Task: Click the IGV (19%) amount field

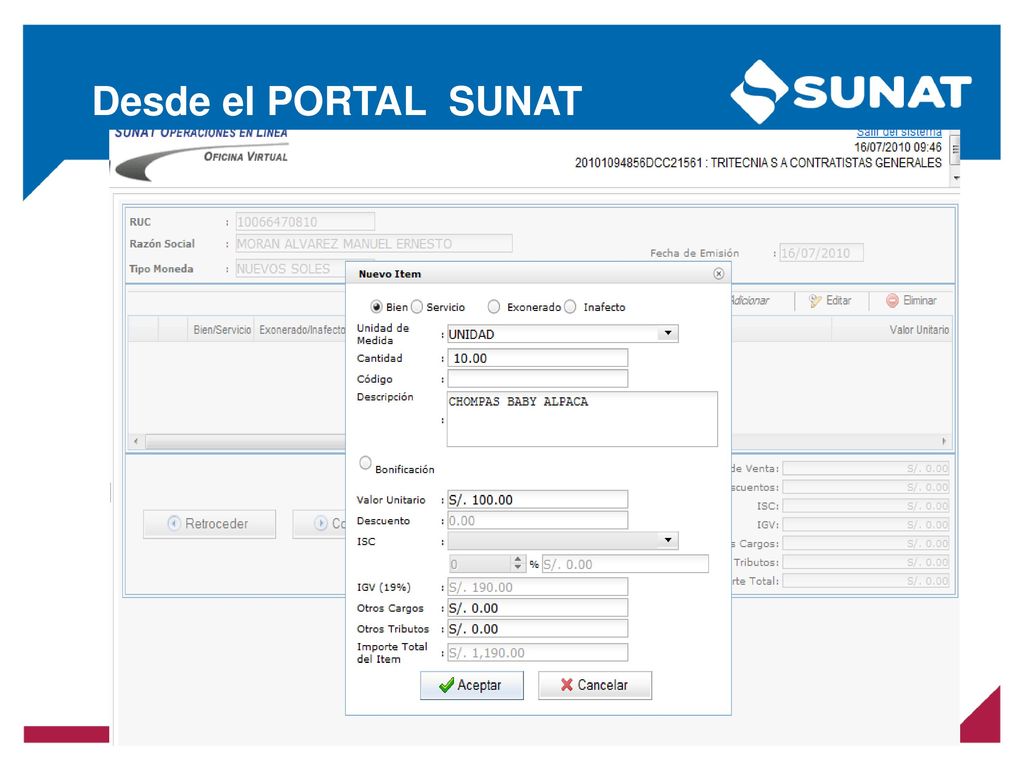Action: click(537, 587)
